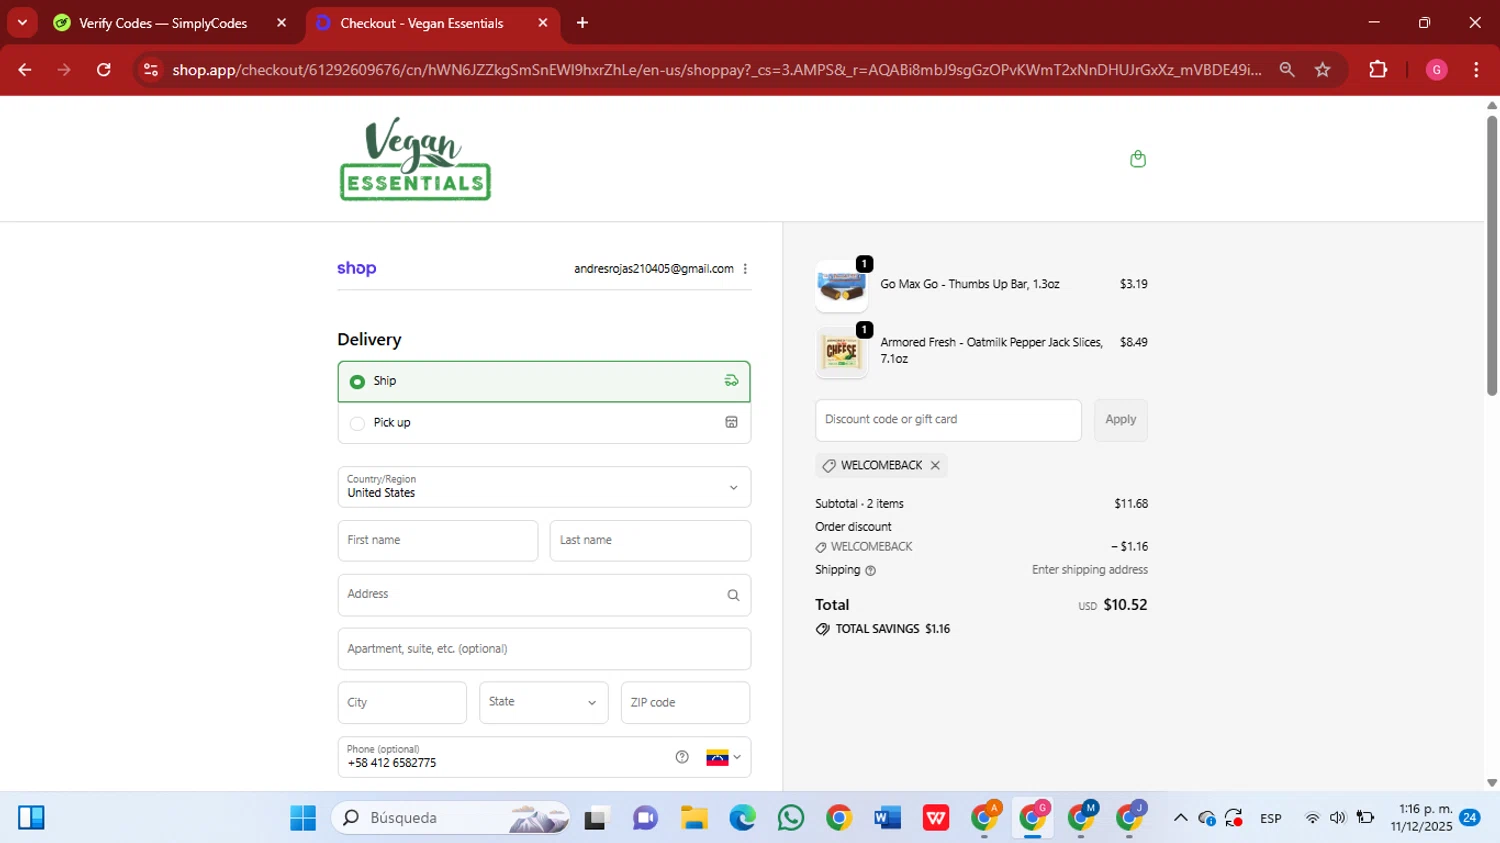Select the Pick up delivery option
Image resolution: width=1500 pixels, height=843 pixels.
pos(544,423)
